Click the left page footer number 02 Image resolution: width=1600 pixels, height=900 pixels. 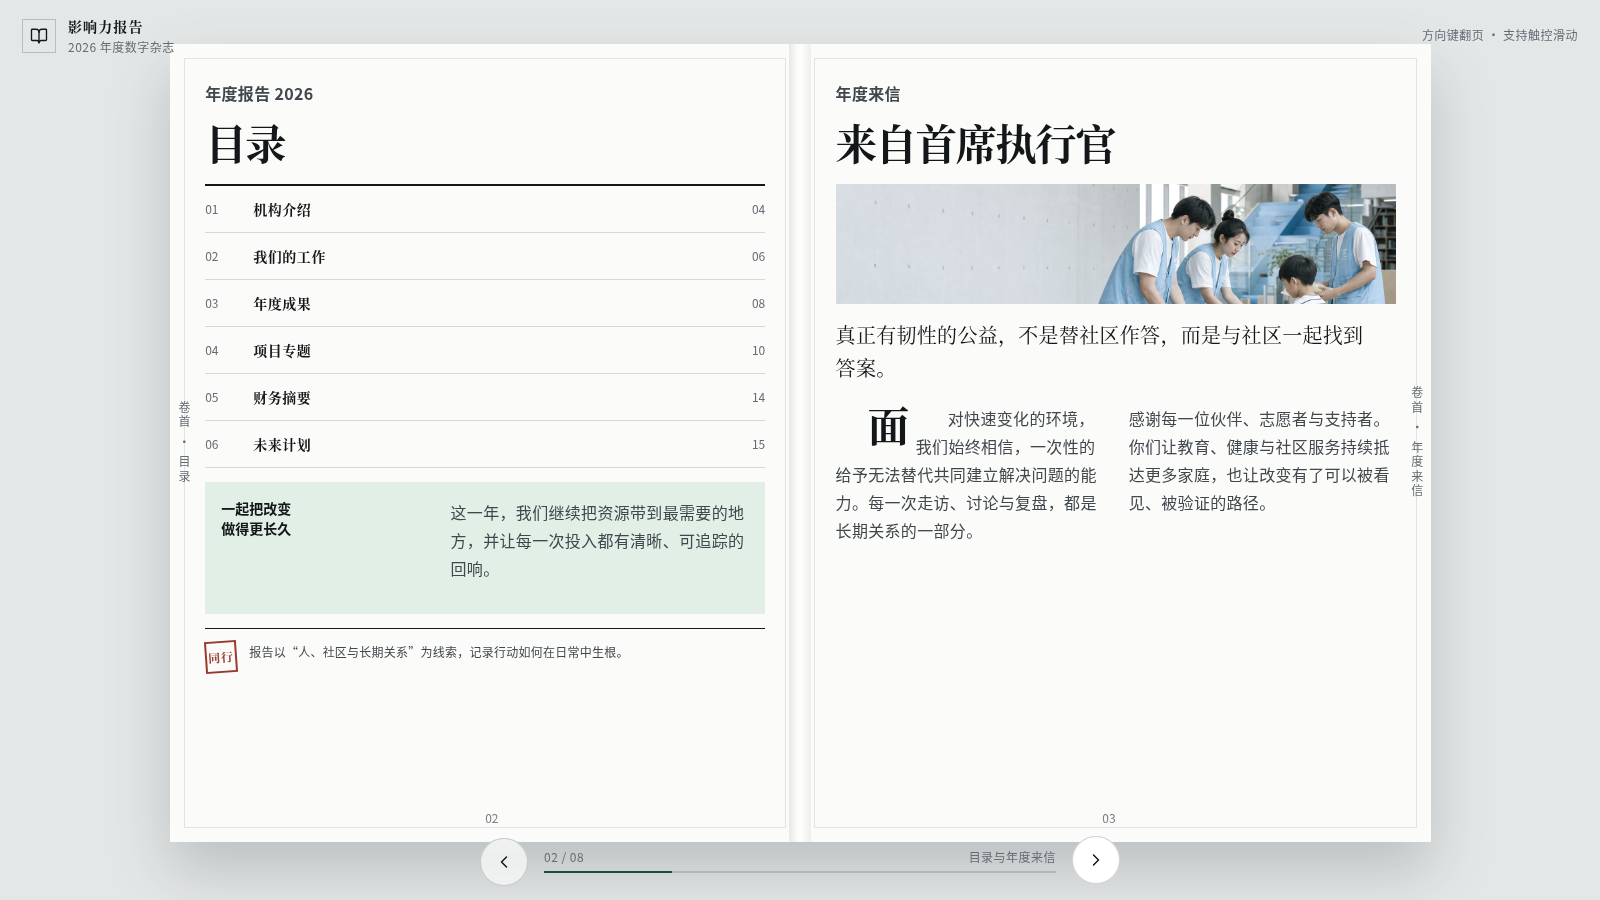tap(491, 819)
